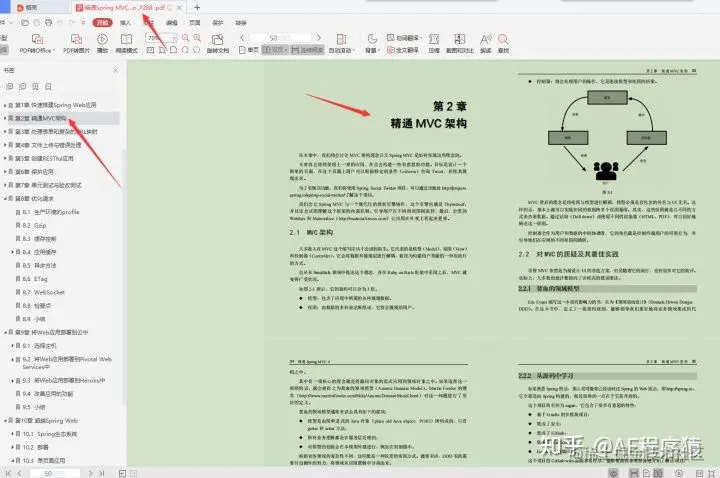Open the 查找 search tool

[x=503, y=44]
